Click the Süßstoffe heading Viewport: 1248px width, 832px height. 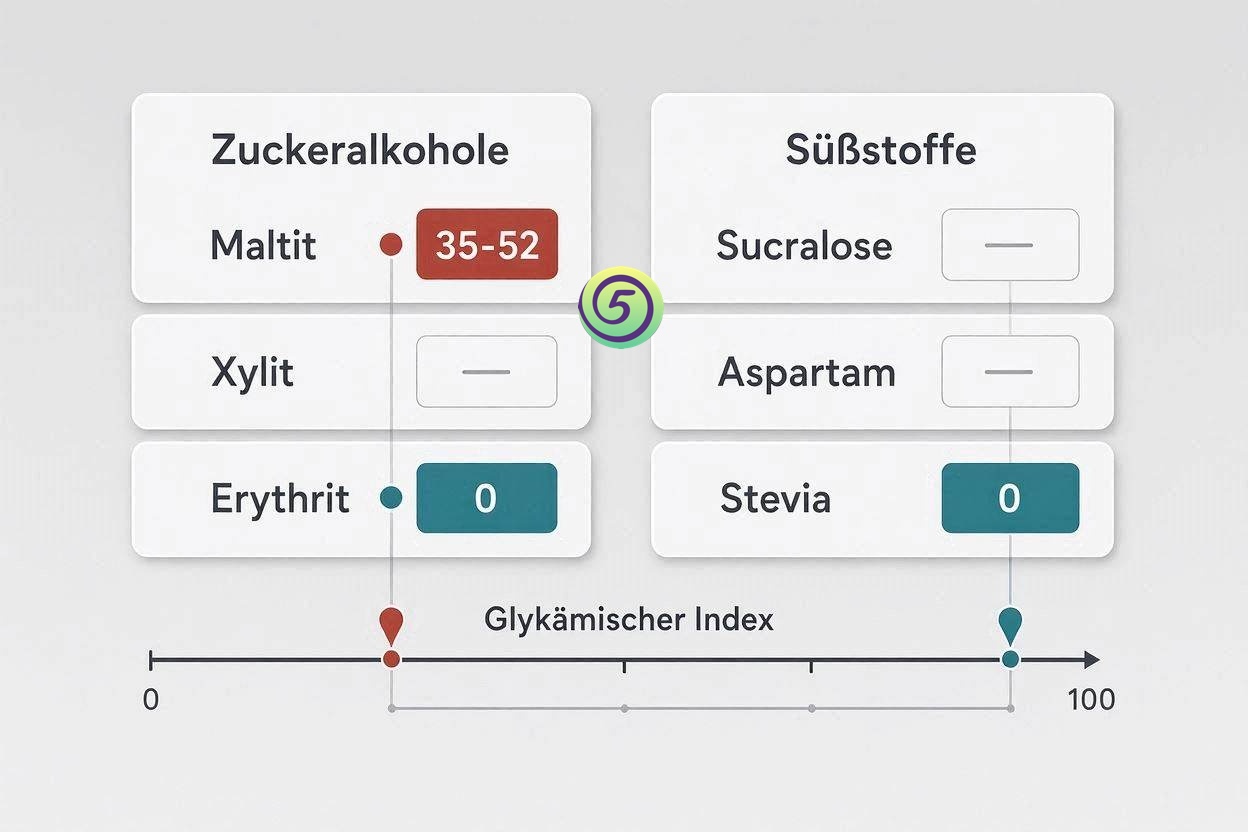(881, 150)
